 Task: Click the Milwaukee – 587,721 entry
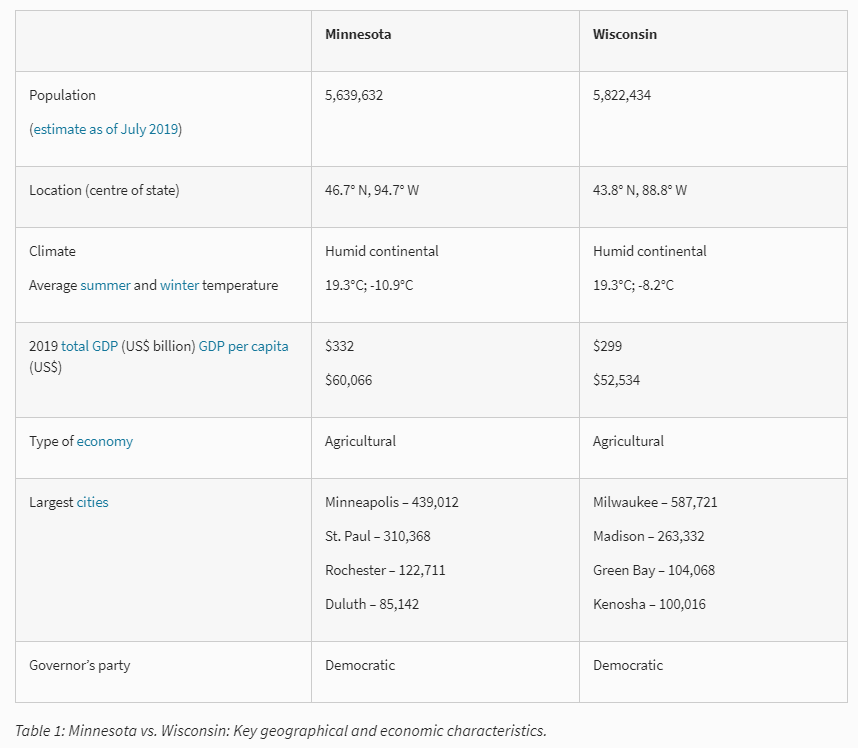pyautogui.click(x=654, y=502)
